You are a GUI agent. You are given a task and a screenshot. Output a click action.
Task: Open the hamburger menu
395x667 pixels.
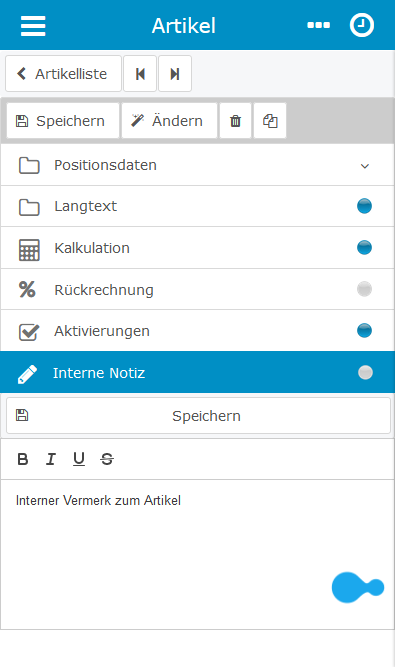33,26
